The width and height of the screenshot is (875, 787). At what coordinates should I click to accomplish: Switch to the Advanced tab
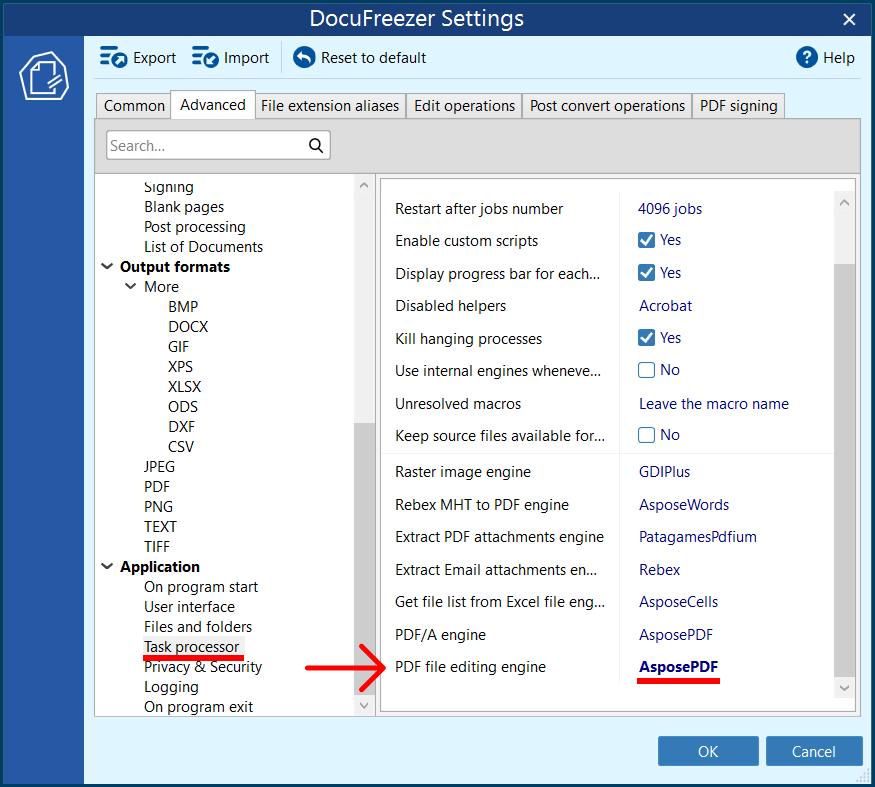coord(213,105)
